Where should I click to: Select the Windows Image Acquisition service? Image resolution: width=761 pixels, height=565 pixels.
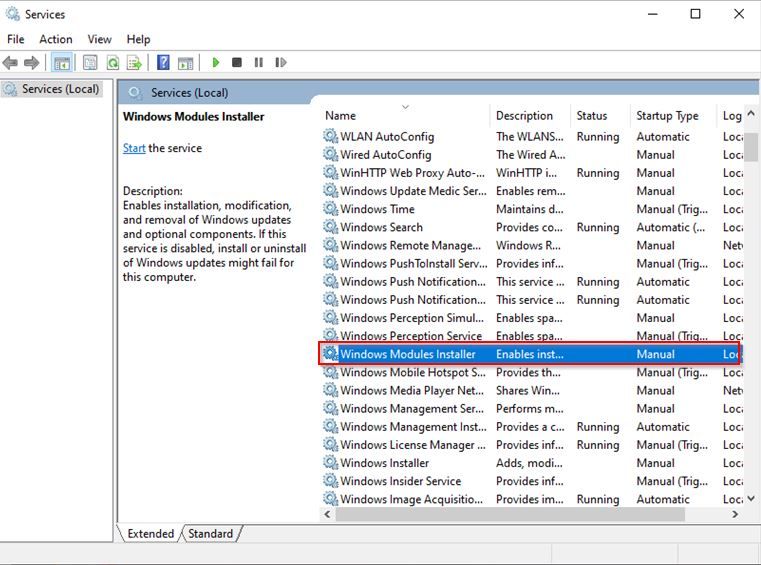pyautogui.click(x=532, y=499)
